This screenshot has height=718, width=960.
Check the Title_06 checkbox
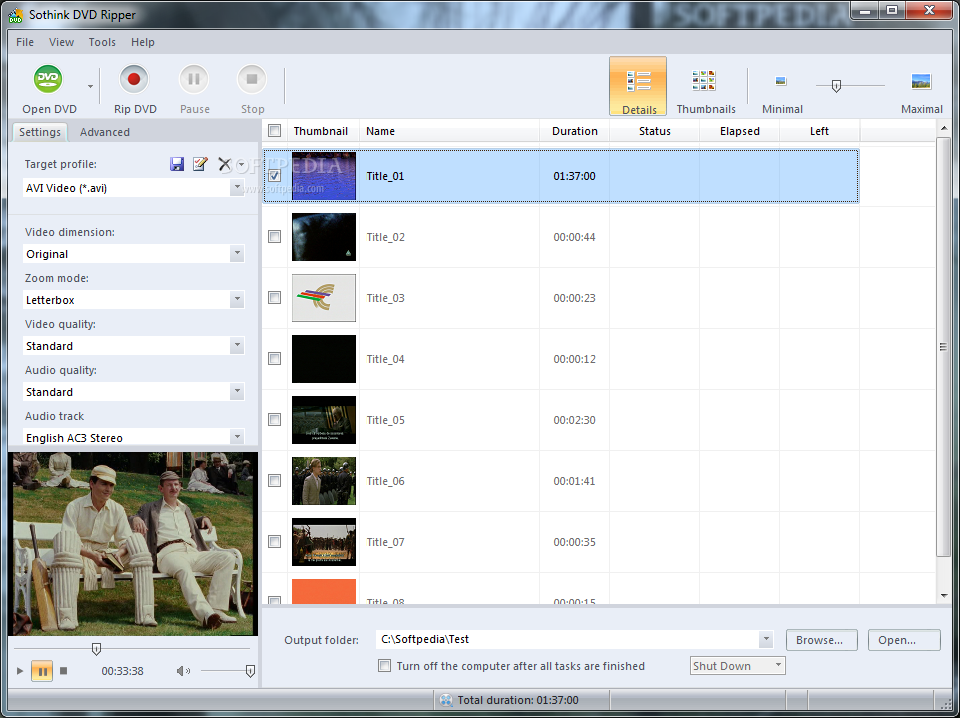(x=274, y=481)
